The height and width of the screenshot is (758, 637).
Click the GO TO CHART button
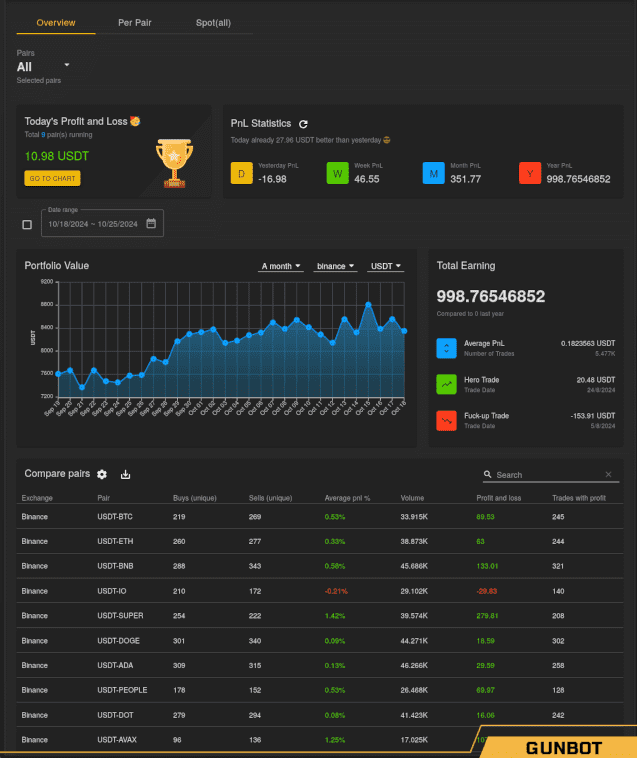click(52, 178)
